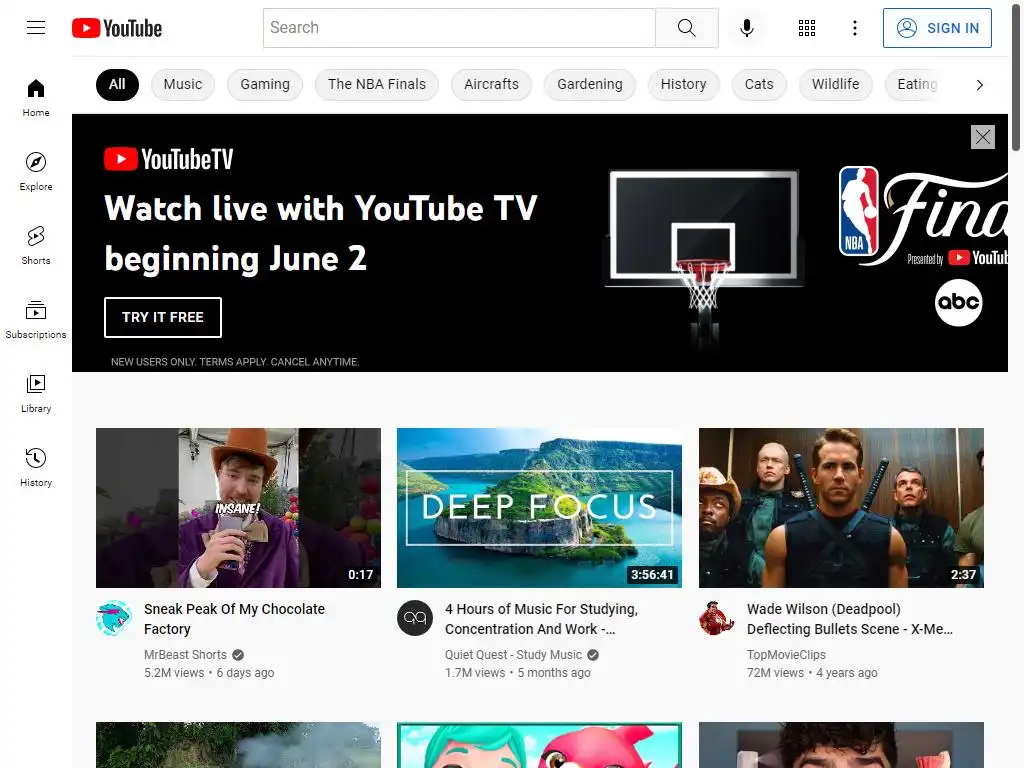Click the YouTubeTV logo in banner
This screenshot has height=768, width=1024.
pyautogui.click(x=168, y=159)
